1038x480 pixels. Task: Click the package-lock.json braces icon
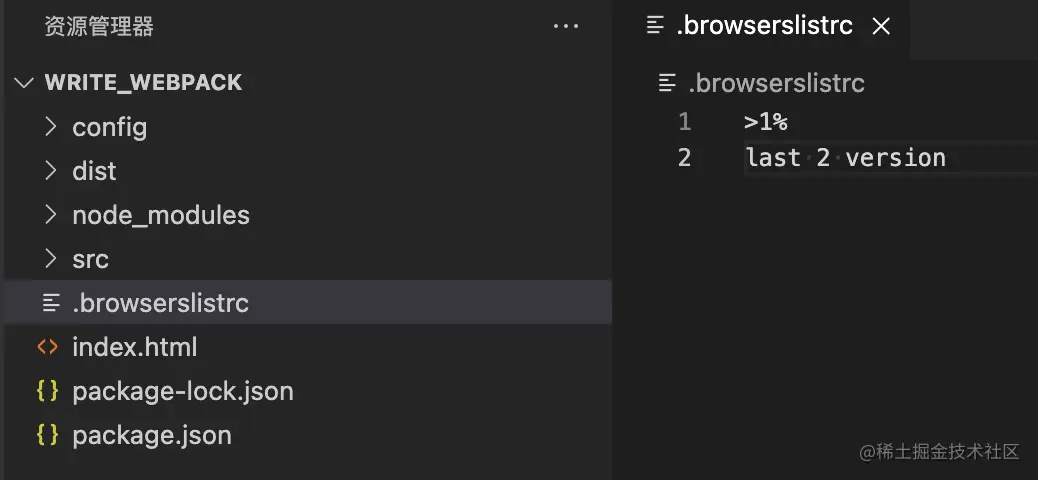48,391
